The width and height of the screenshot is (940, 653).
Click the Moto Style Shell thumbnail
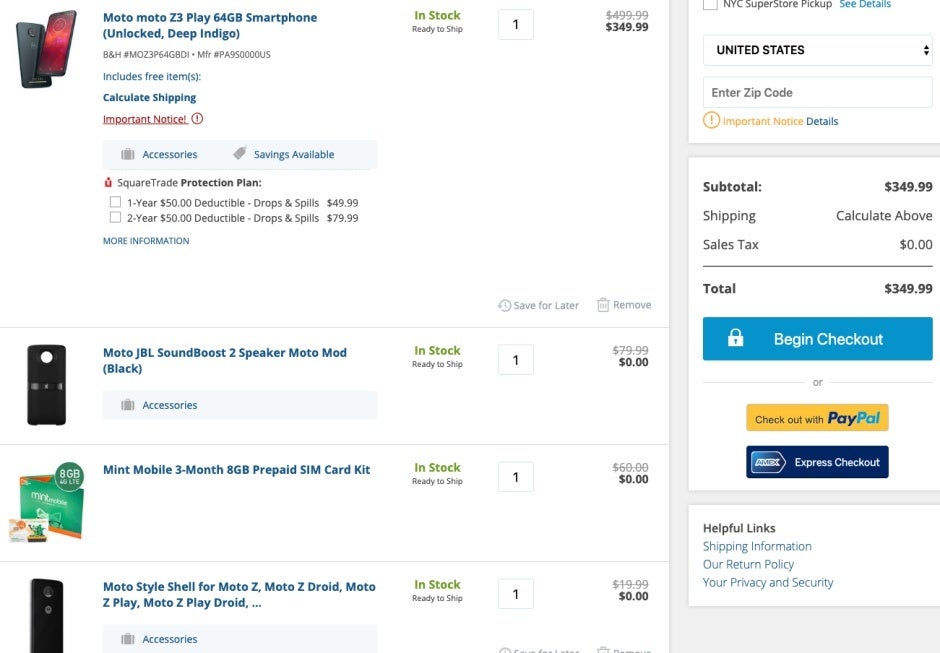click(47, 615)
